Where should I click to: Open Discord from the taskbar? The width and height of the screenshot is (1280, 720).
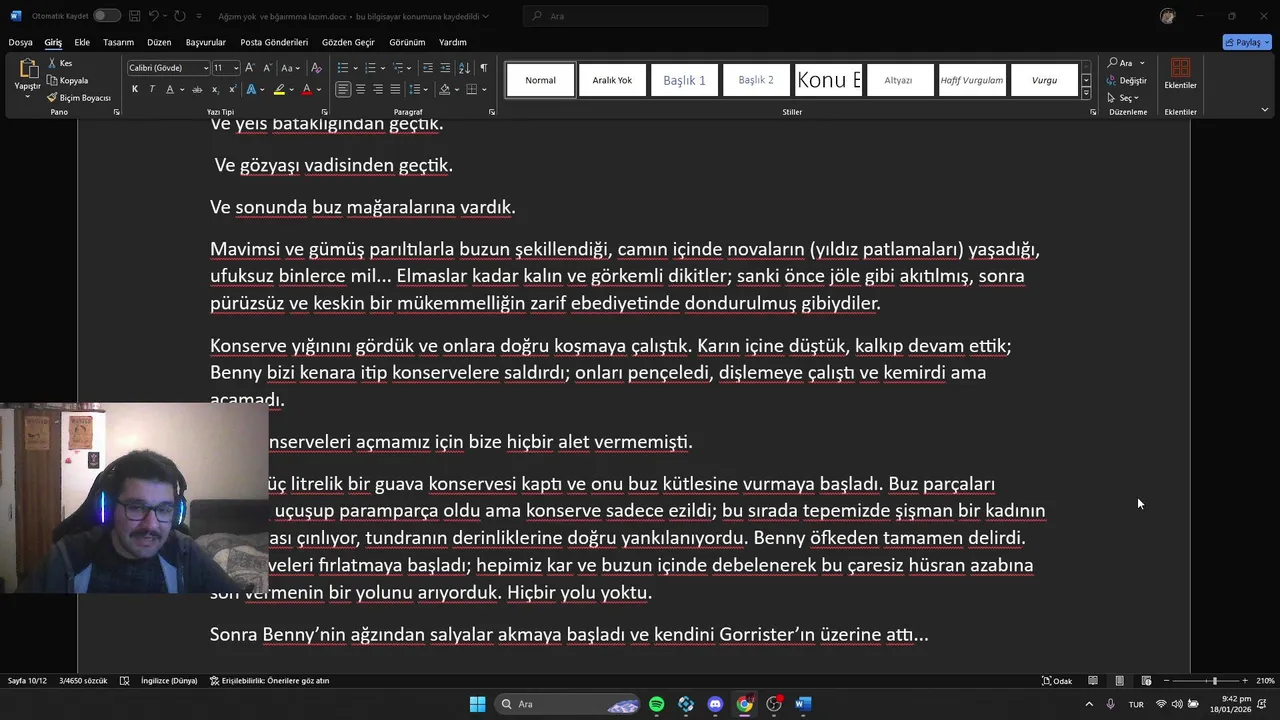(715, 704)
